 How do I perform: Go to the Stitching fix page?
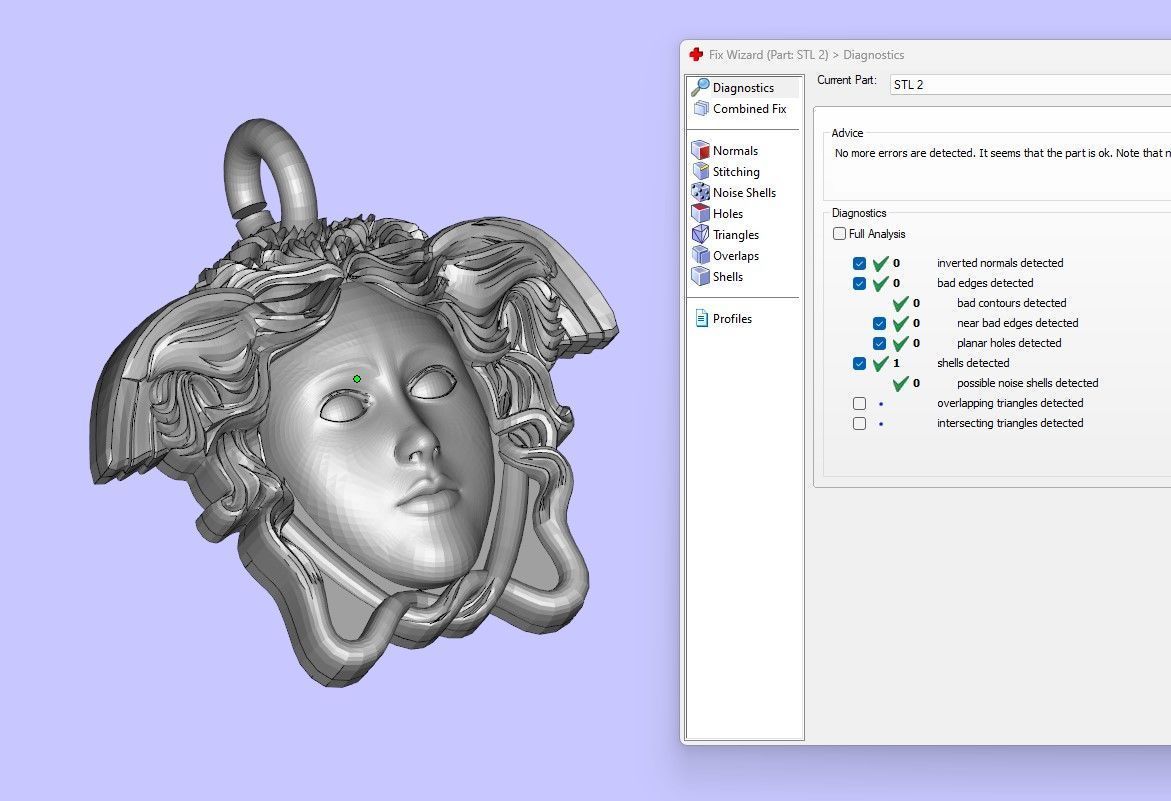click(x=736, y=171)
